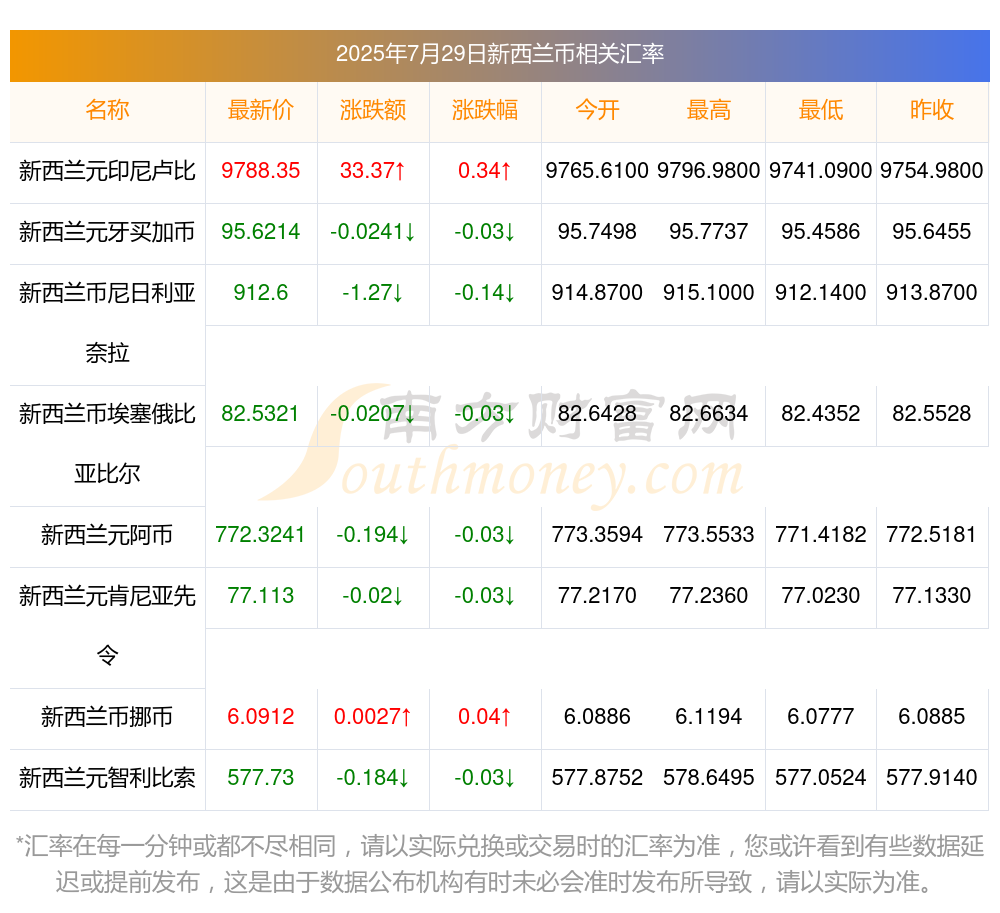Screen dimensions: 1000x913
Task: Click latest price 772.3241
Action: click(261, 534)
